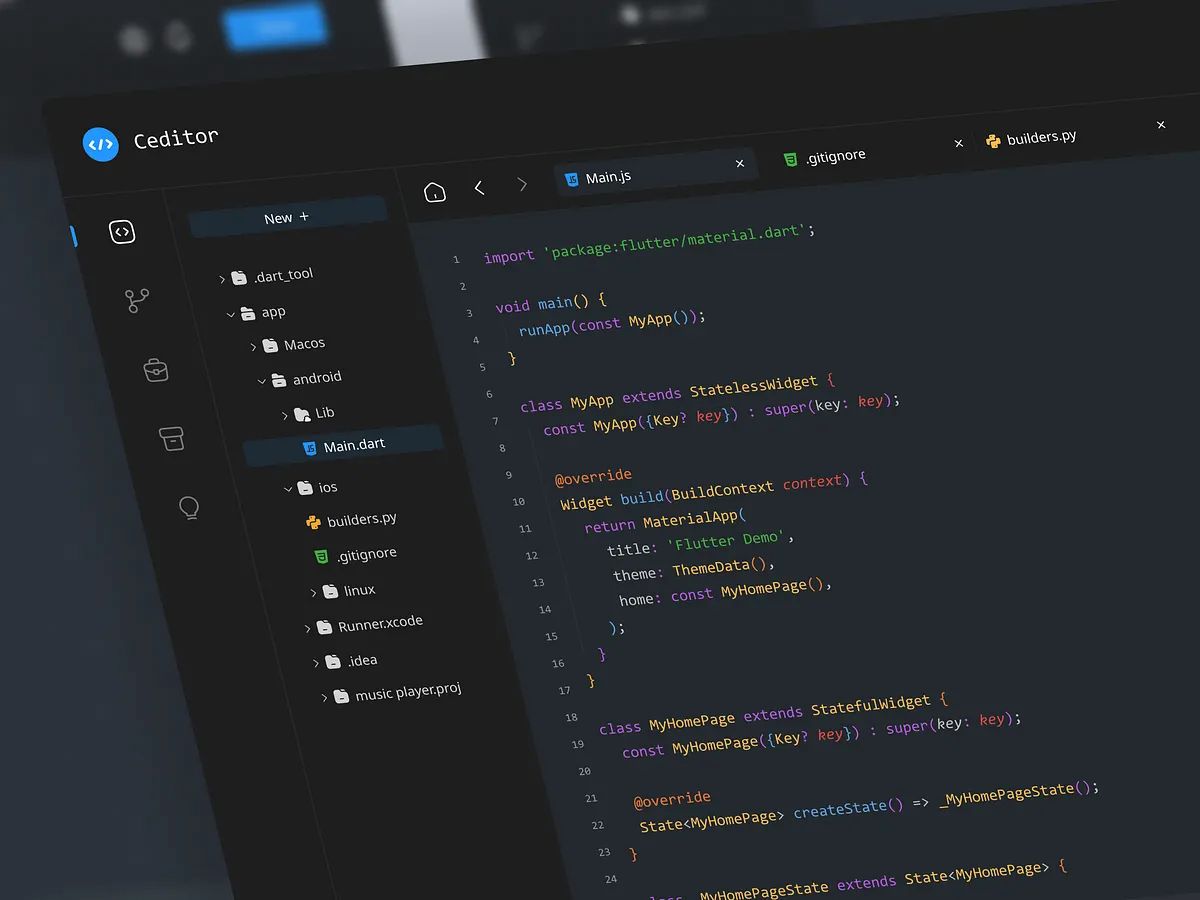Select the Main.dart file in the tree
1200x900 pixels.
click(352, 446)
